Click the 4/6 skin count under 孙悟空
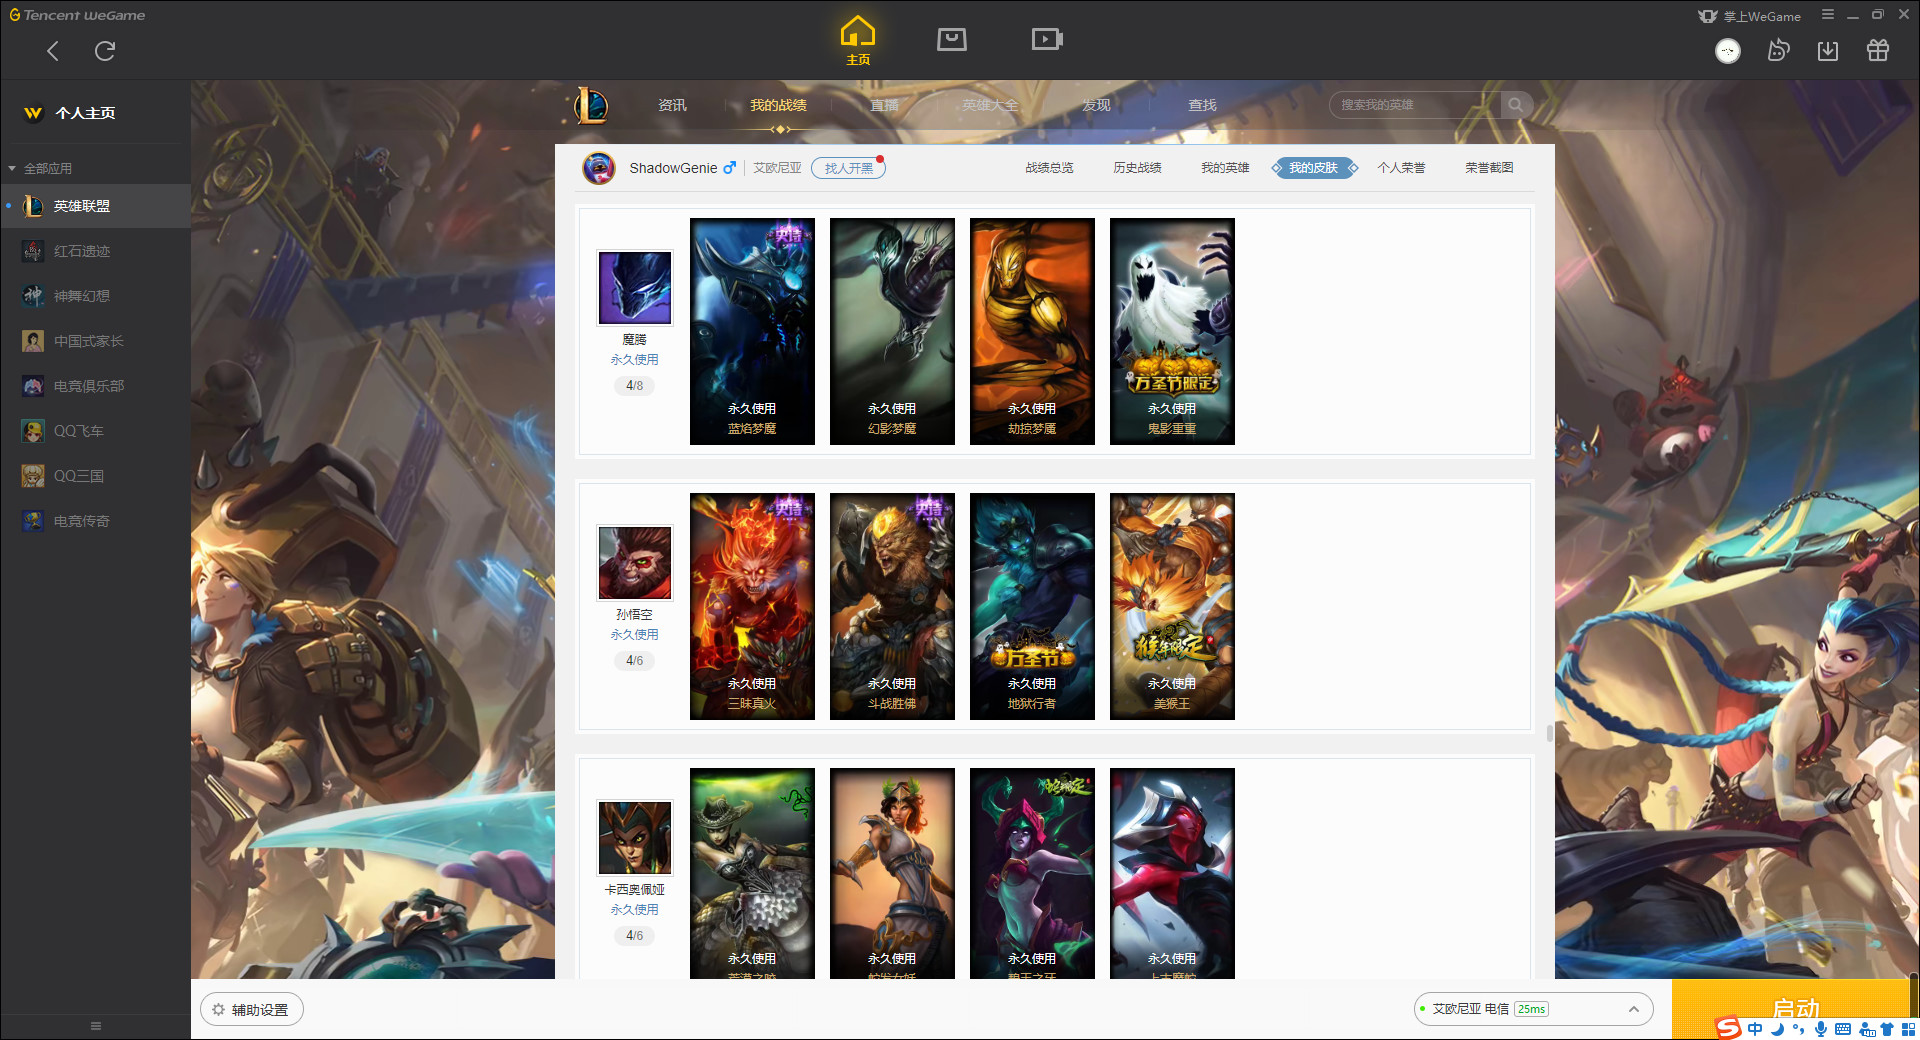 click(634, 661)
